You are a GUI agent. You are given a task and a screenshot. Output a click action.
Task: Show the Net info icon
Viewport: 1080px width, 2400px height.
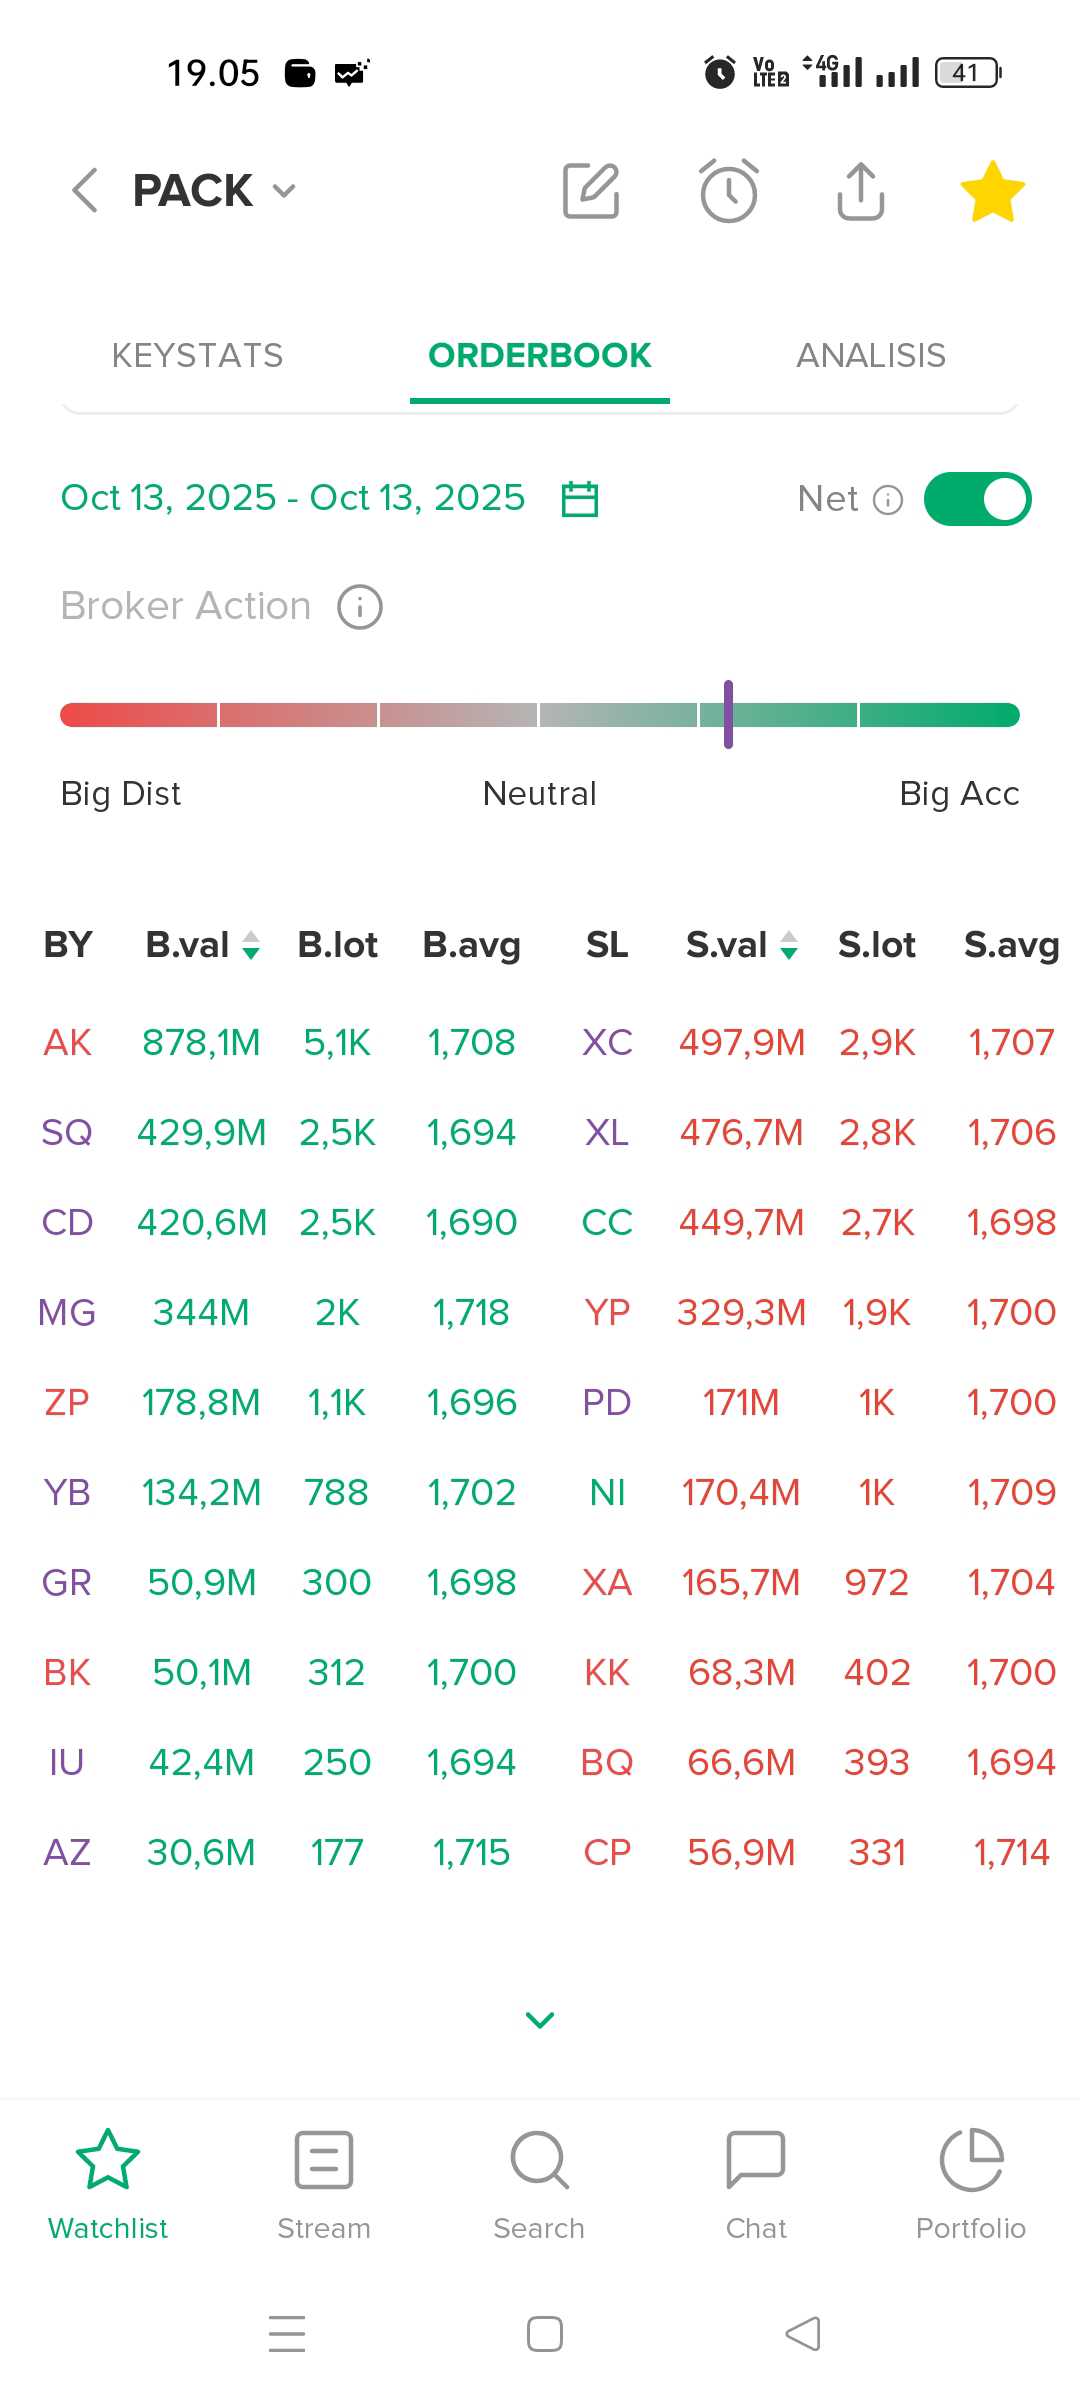888,499
